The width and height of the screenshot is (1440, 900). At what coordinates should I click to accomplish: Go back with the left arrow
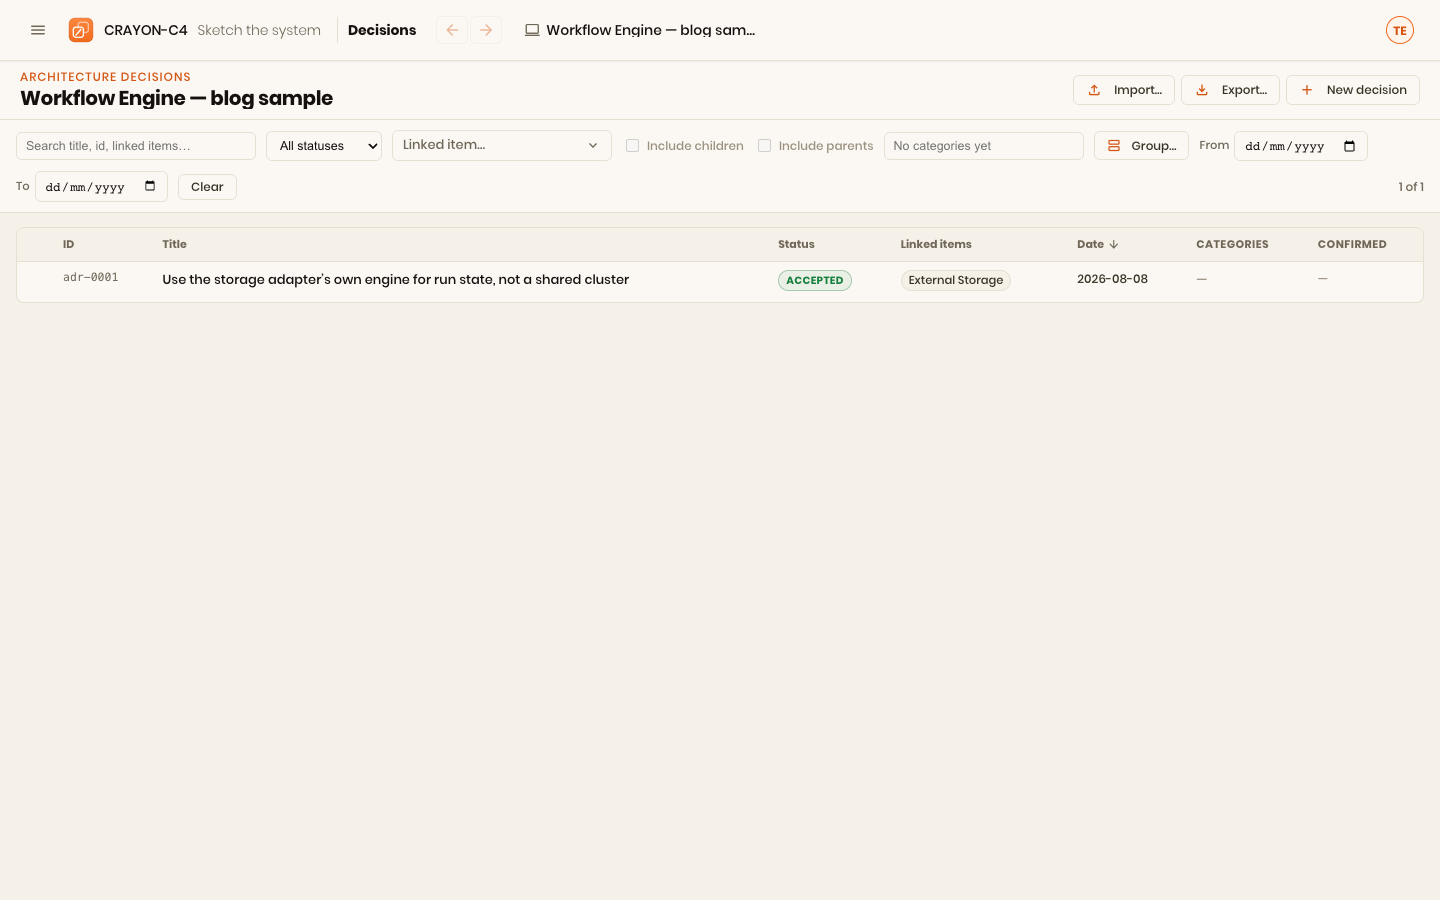(x=452, y=30)
